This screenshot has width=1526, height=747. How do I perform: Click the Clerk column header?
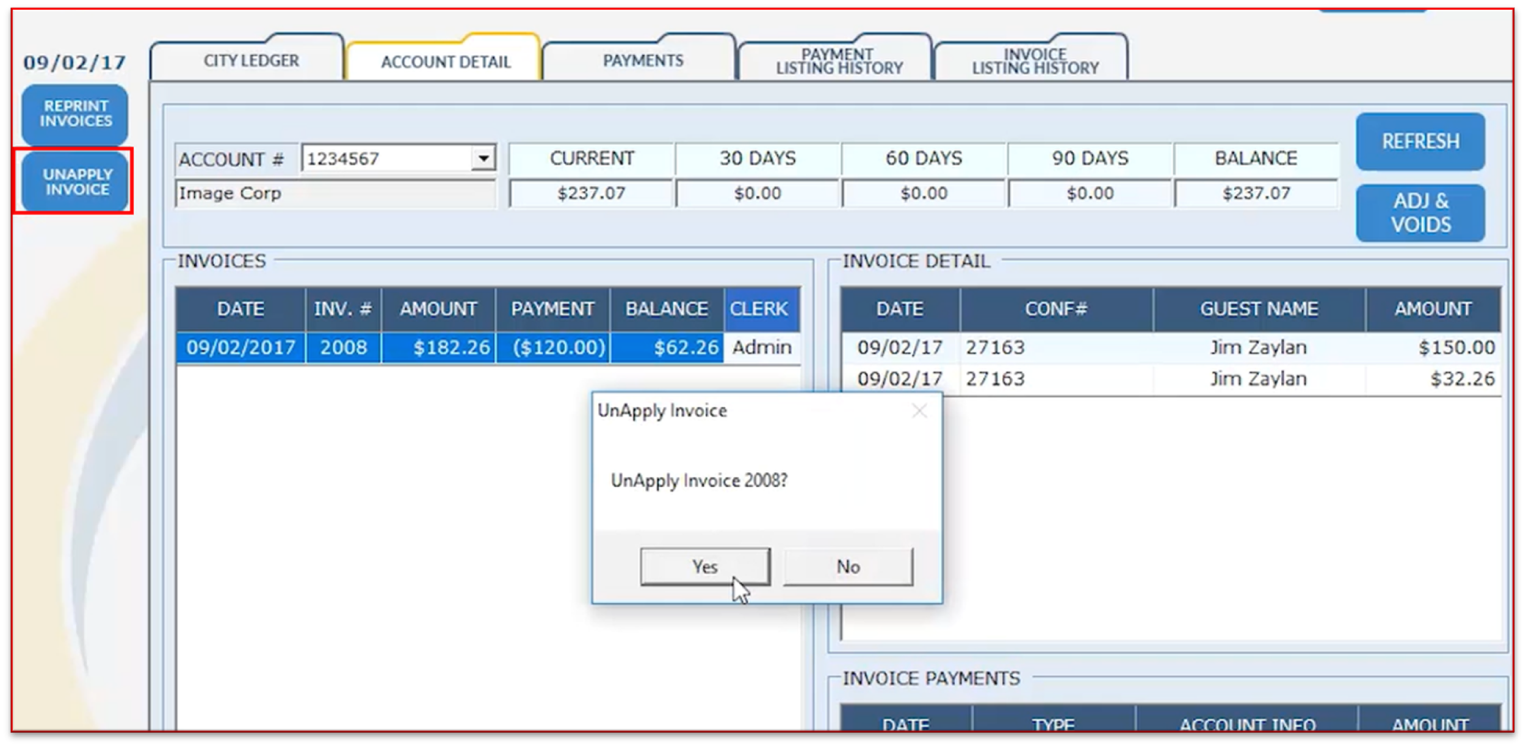coord(761,310)
